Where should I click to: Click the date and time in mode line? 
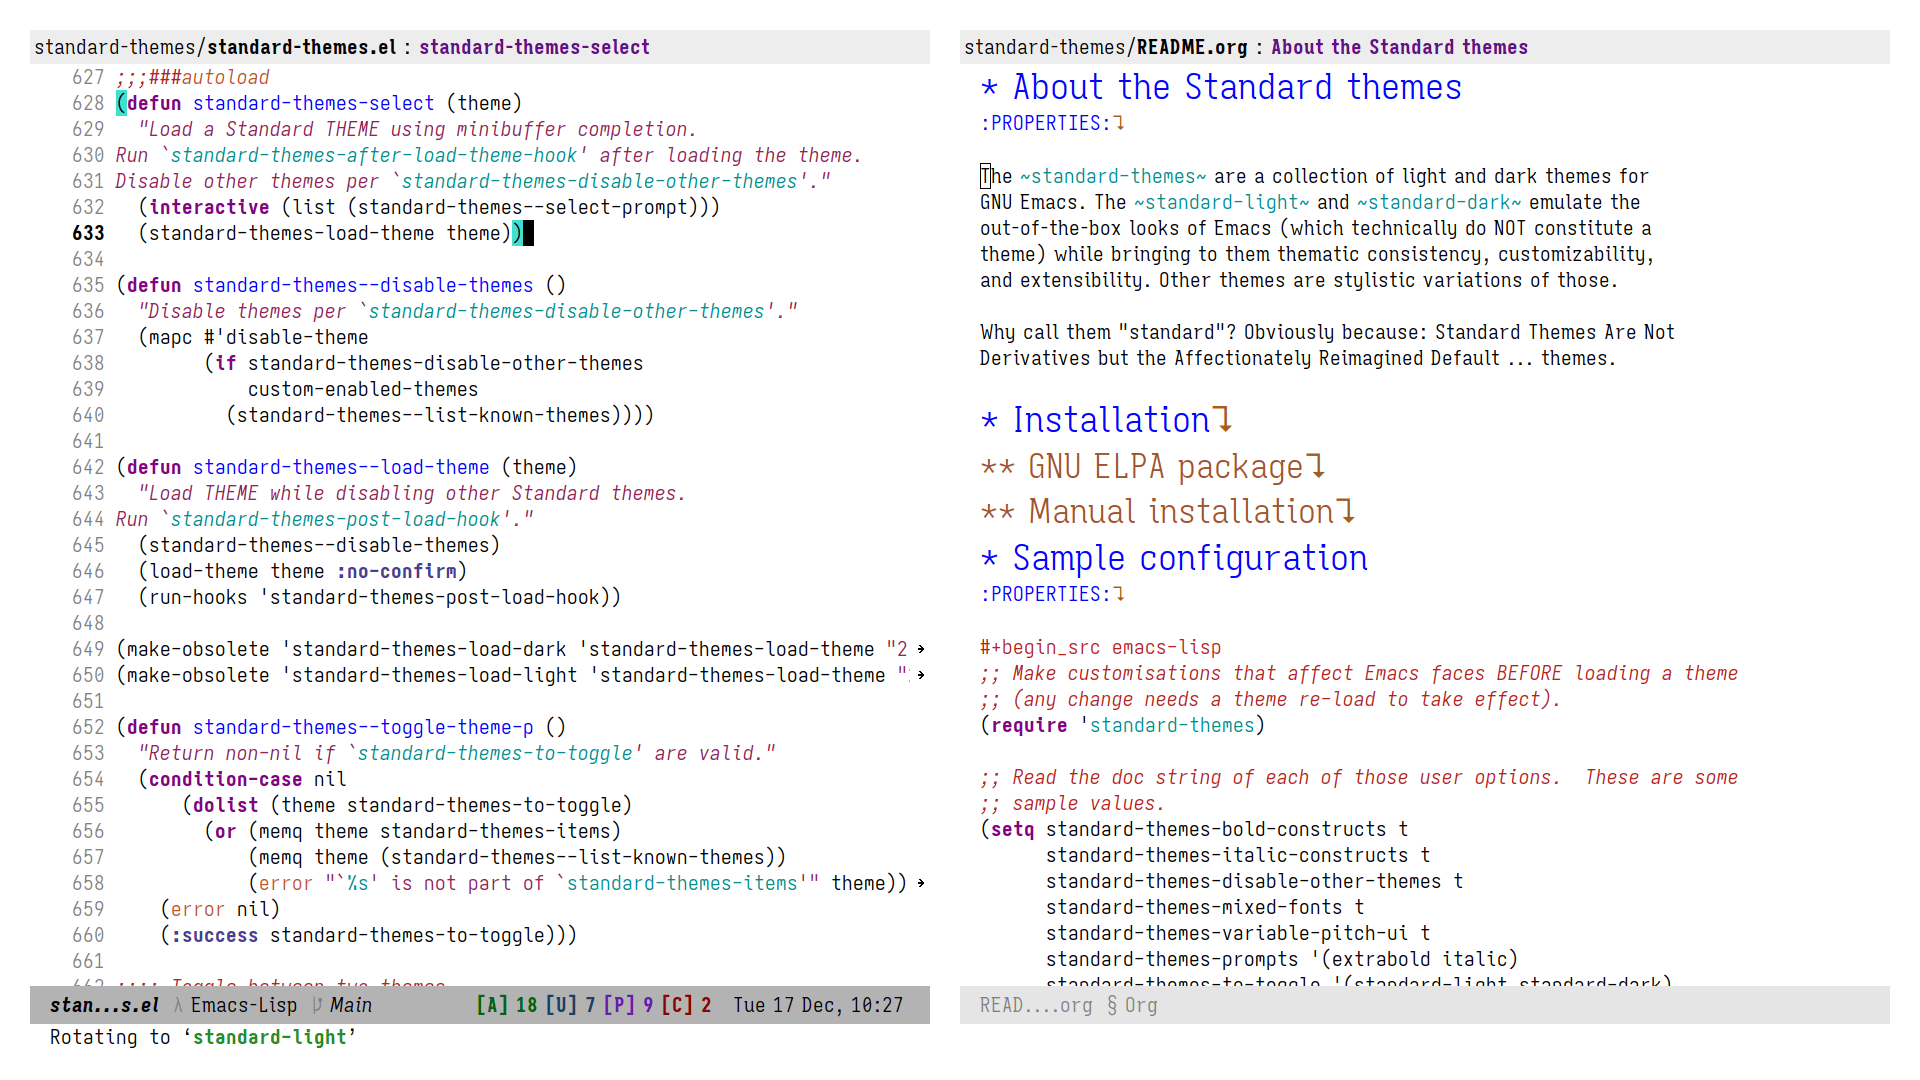(818, 1006)
